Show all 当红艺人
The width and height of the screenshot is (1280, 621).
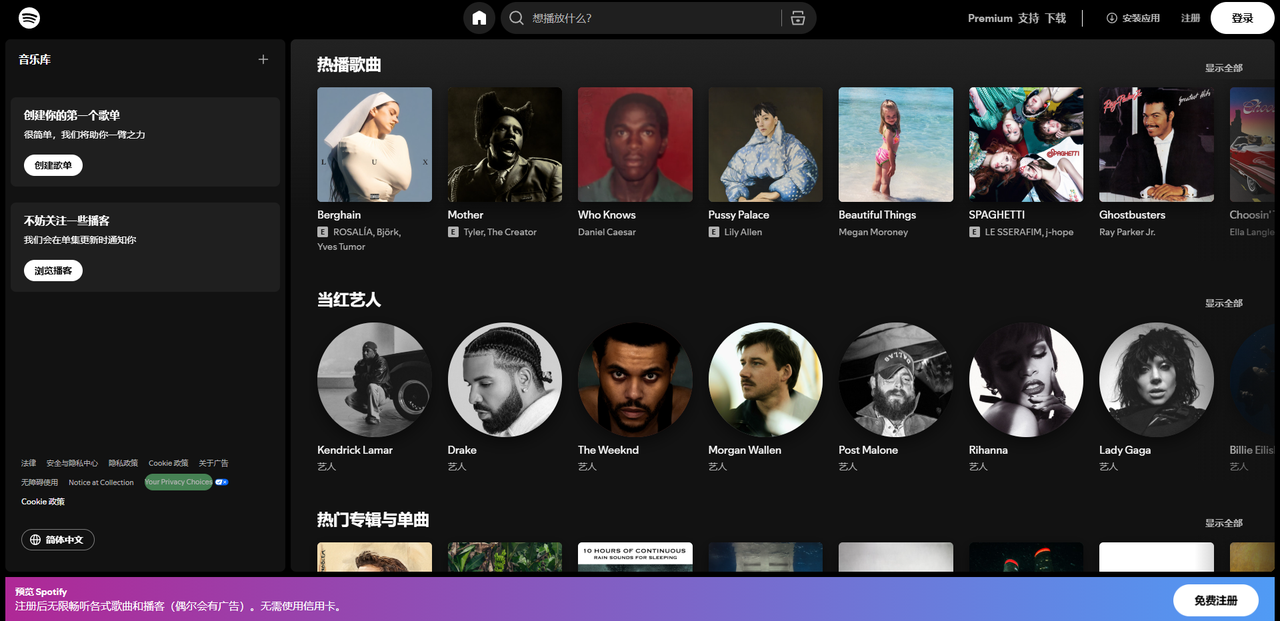click(1224, 303)
